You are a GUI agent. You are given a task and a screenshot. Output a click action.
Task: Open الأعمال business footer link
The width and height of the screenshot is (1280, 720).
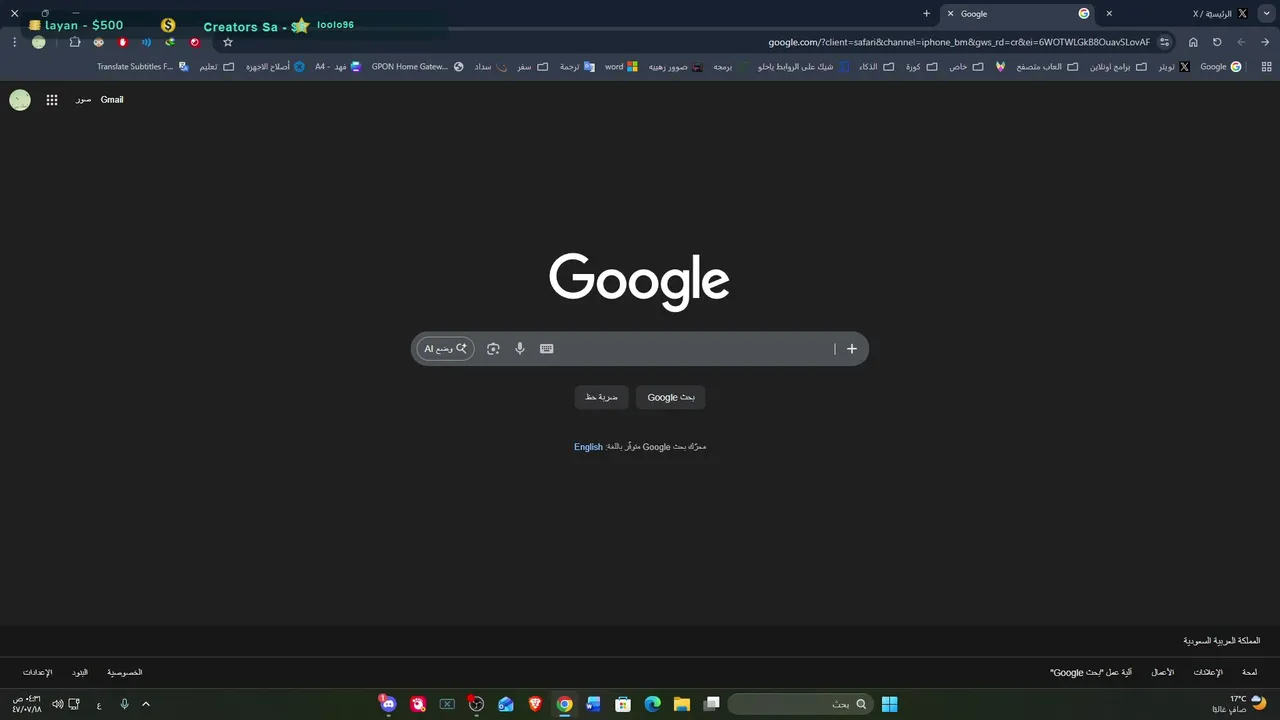[1163, 673]
